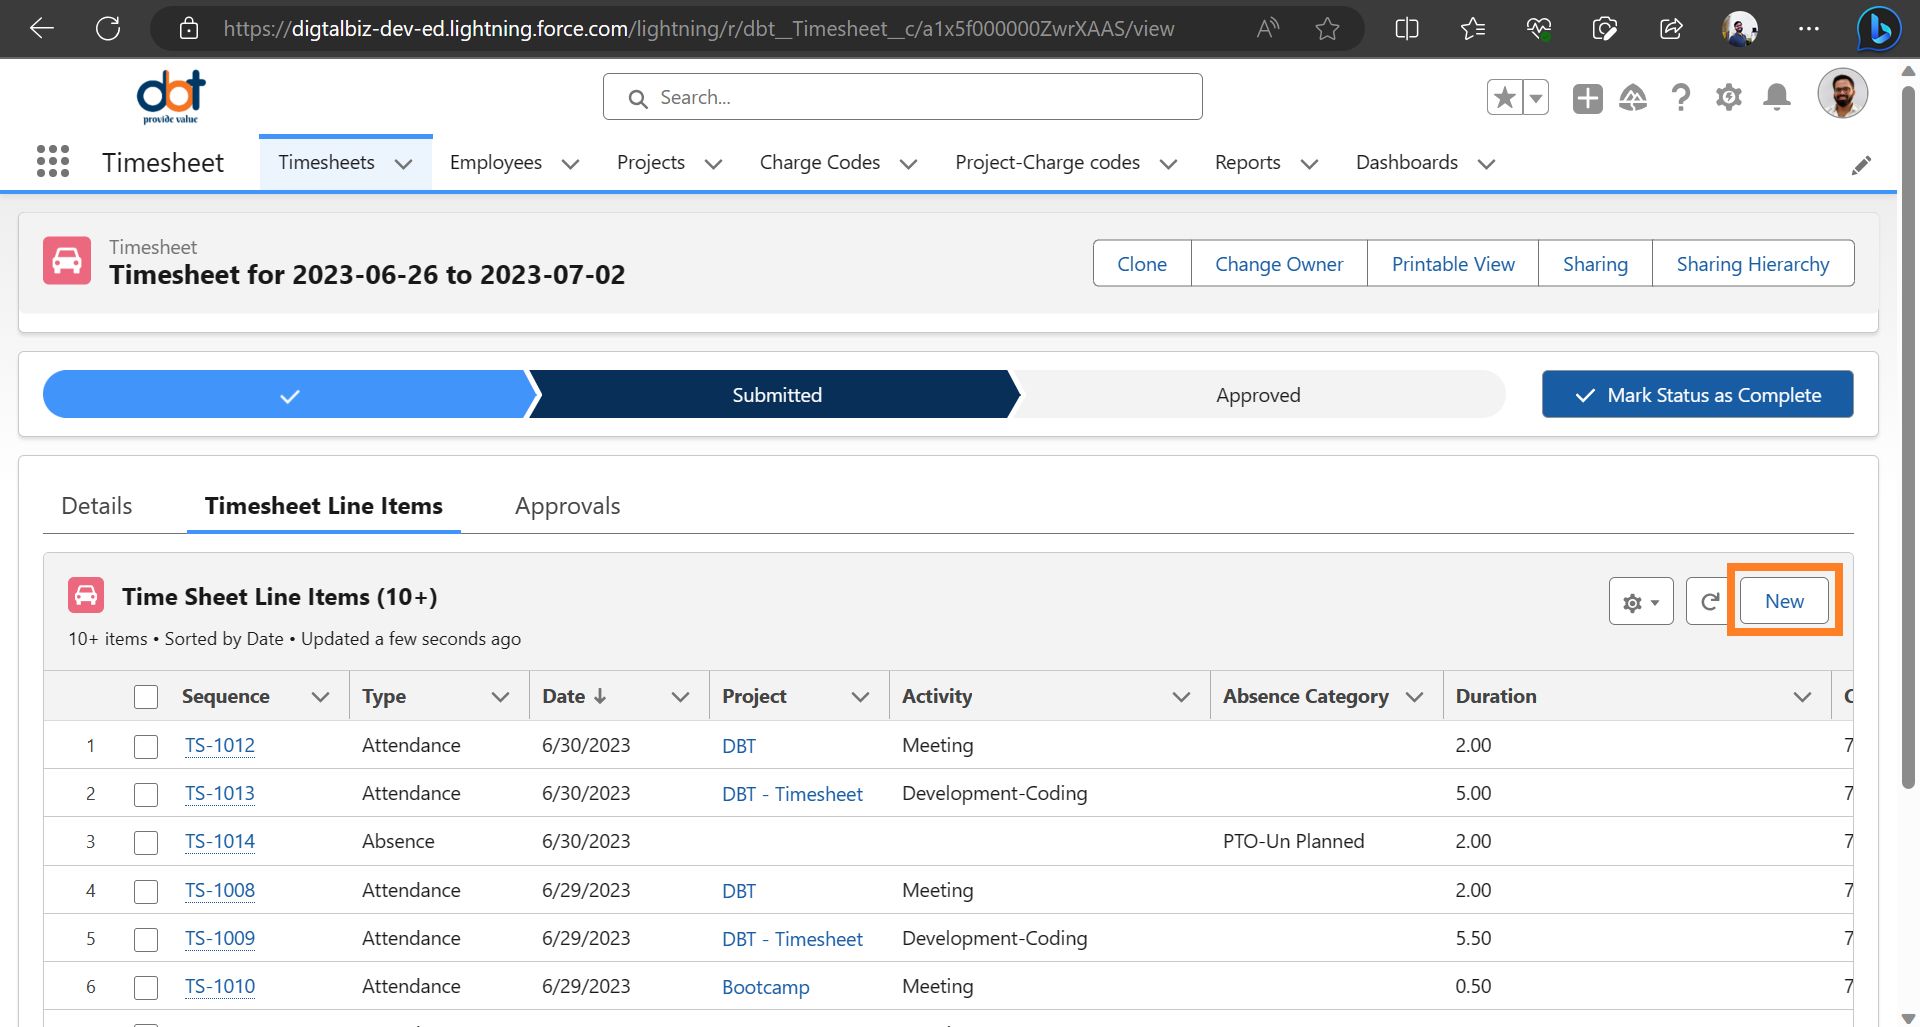1920x1027 pixels.
Task: Open read aloud icon in address bar
Action: coord(1268,28)
